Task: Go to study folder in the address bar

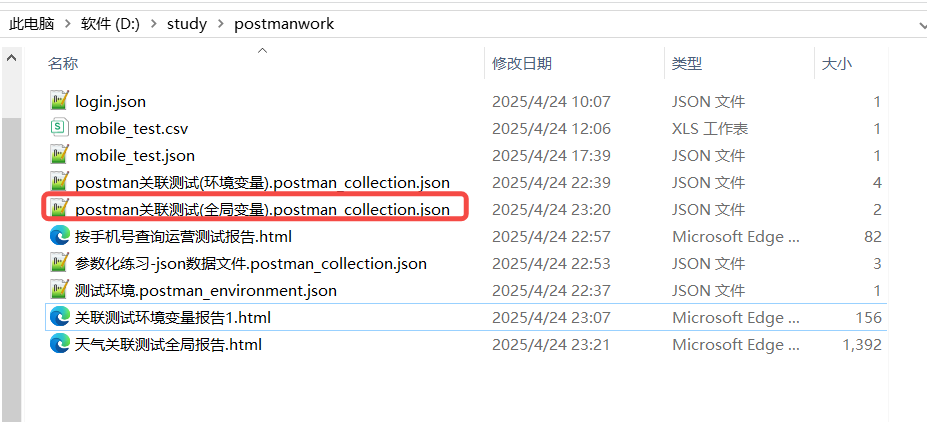Action: click(x=187, y=24)
